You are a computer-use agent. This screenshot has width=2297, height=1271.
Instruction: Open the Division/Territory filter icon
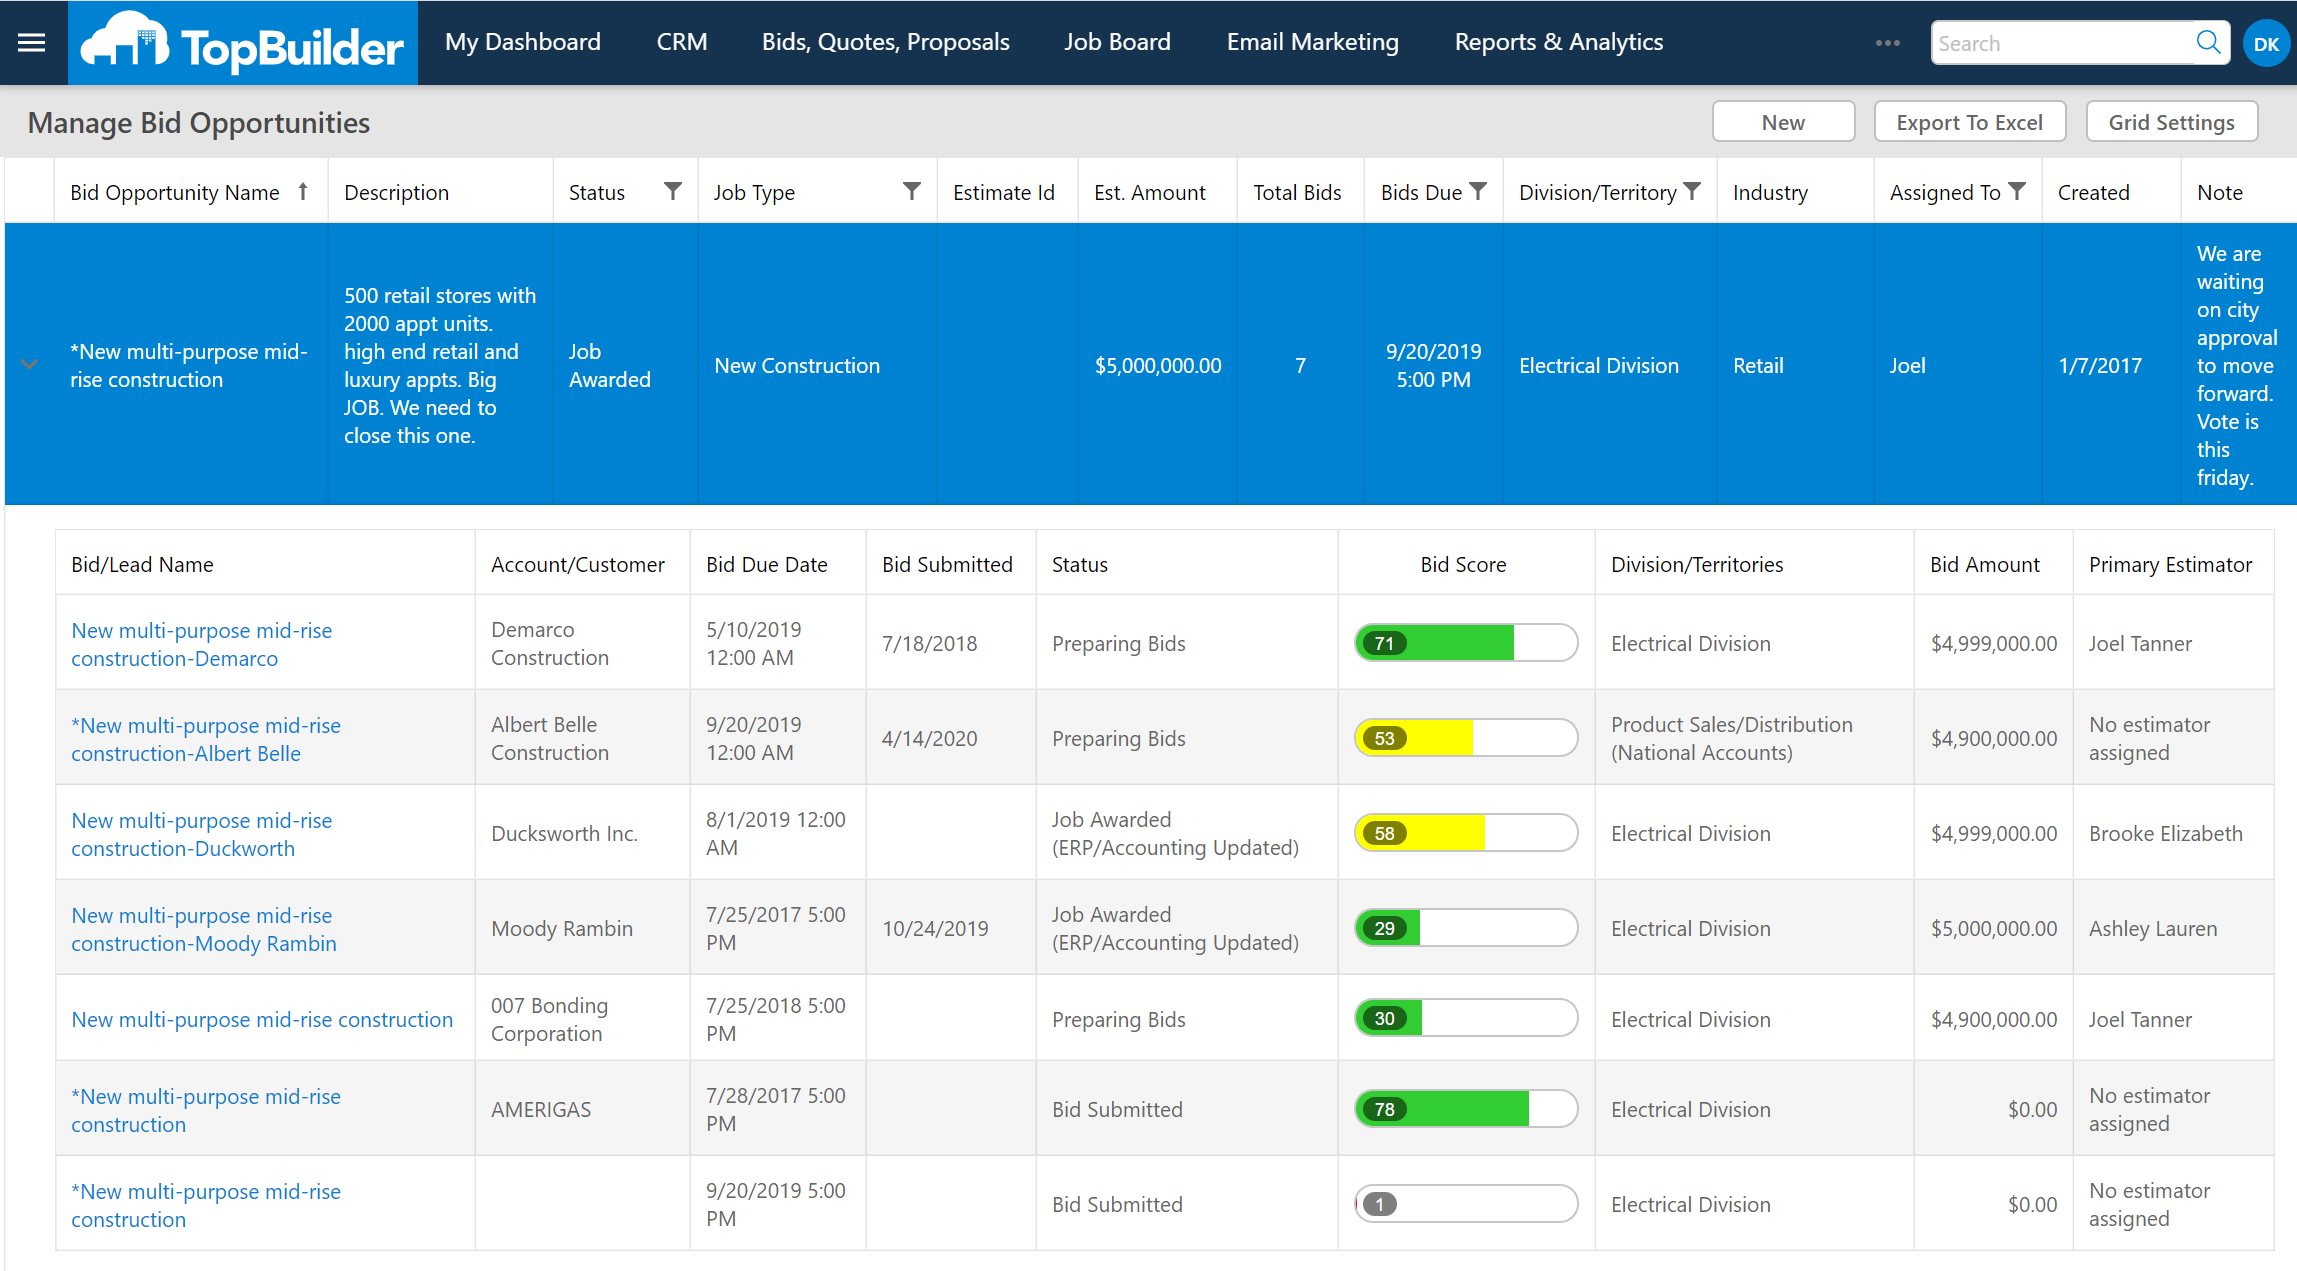1692,191
